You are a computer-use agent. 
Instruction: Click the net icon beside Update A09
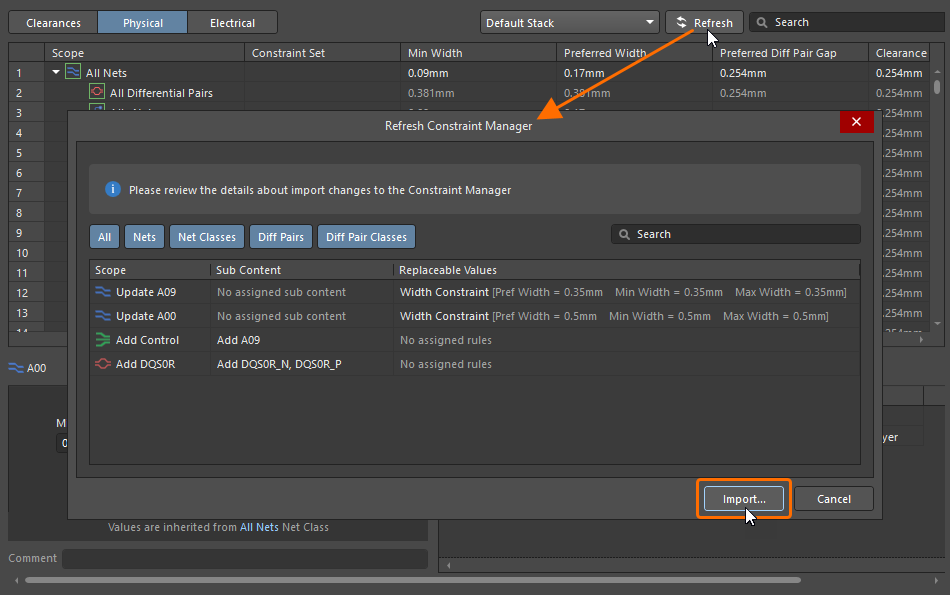(x=103, y=291)
